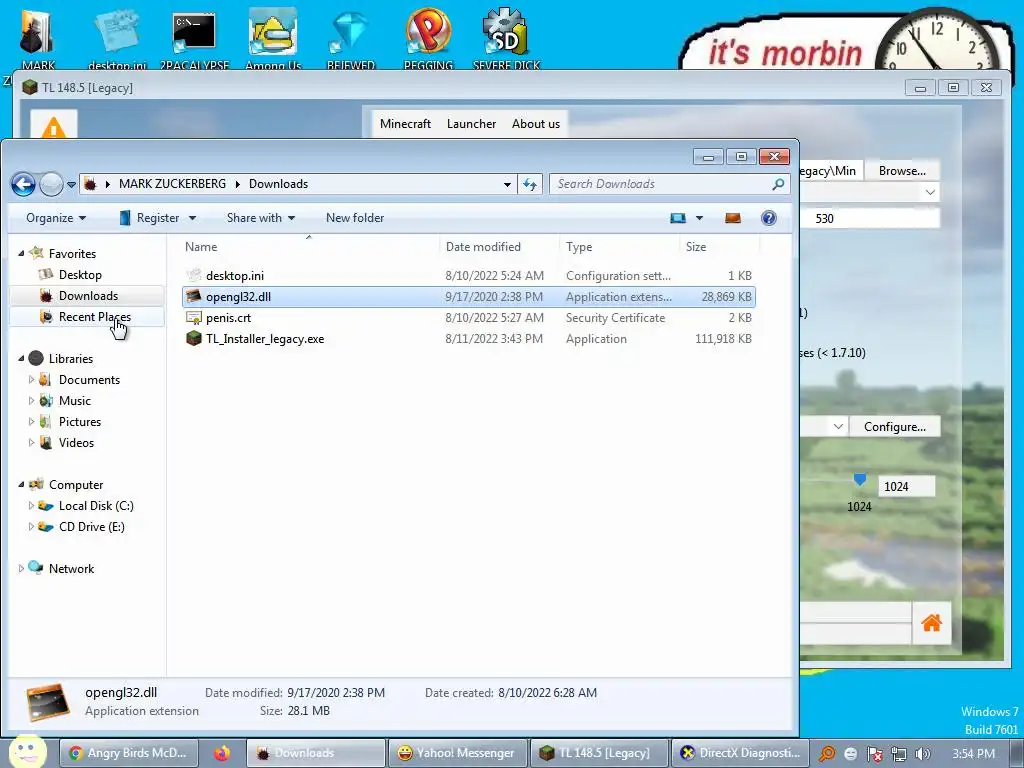Sort files by Date modified column
Image resolution: width=1024 pixels, height=768 pixels.
(x=483, y=247)
